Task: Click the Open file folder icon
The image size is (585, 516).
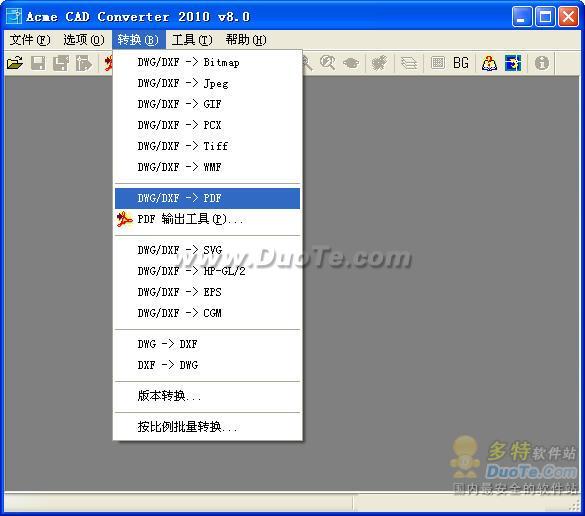Action: pyautogui.click(x=15, y=63)
